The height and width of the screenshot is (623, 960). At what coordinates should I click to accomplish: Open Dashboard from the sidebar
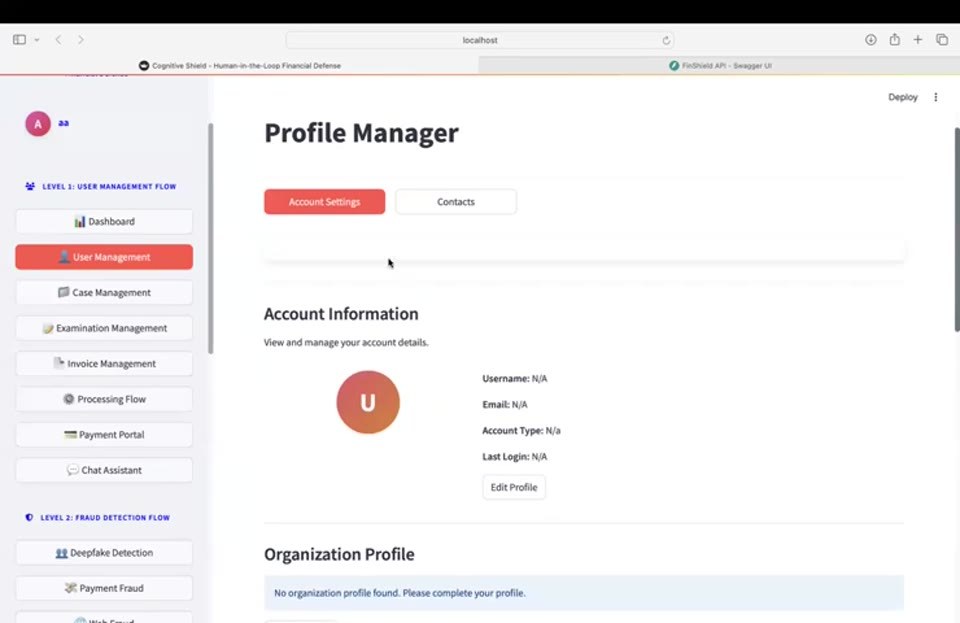click(x=104, y=222)
